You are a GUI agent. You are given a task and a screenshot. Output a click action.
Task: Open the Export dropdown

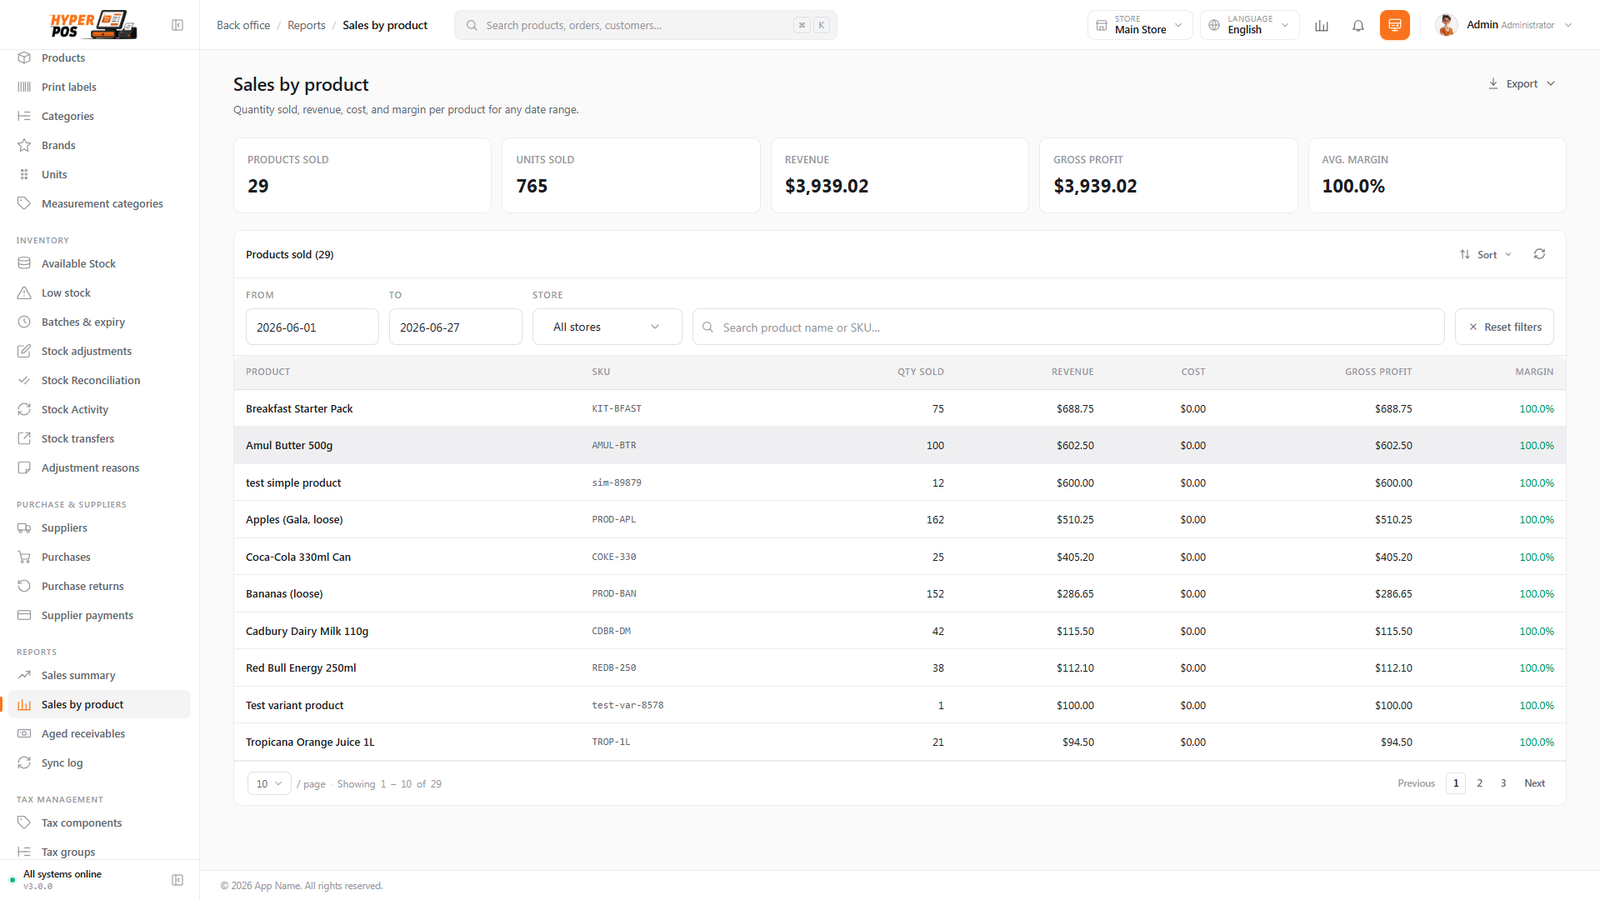[x=1521, y=84]
